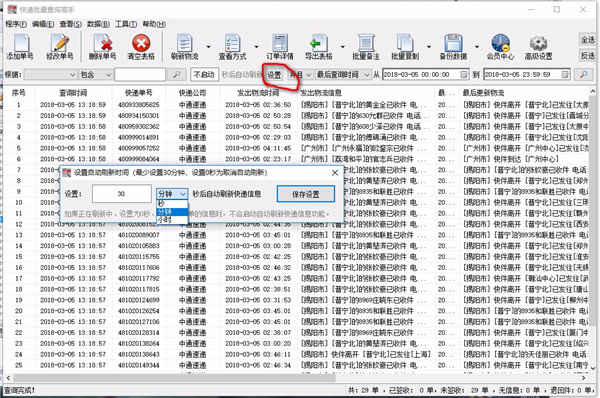Click the 反选 invert selection button
Viewport: 600px width, 398px height.
588,56
